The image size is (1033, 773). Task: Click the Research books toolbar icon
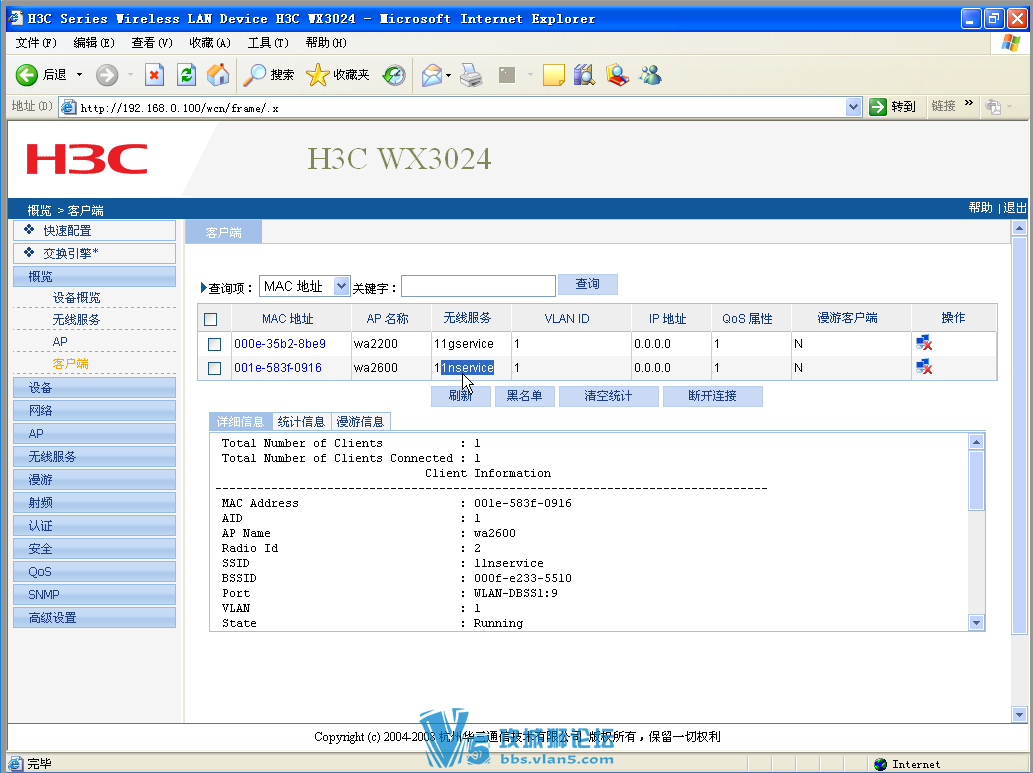point(584,74)
